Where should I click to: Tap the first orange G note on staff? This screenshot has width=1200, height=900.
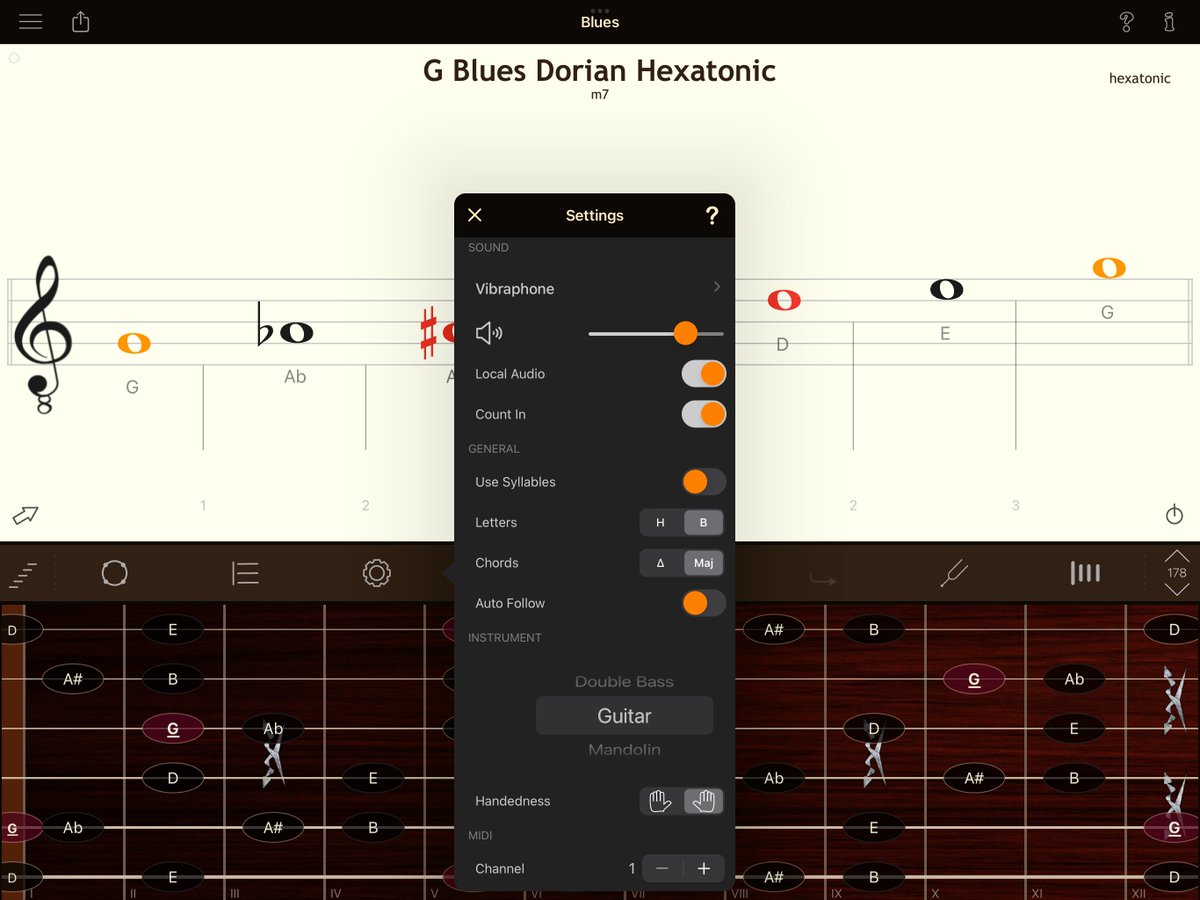coord(134,343)
